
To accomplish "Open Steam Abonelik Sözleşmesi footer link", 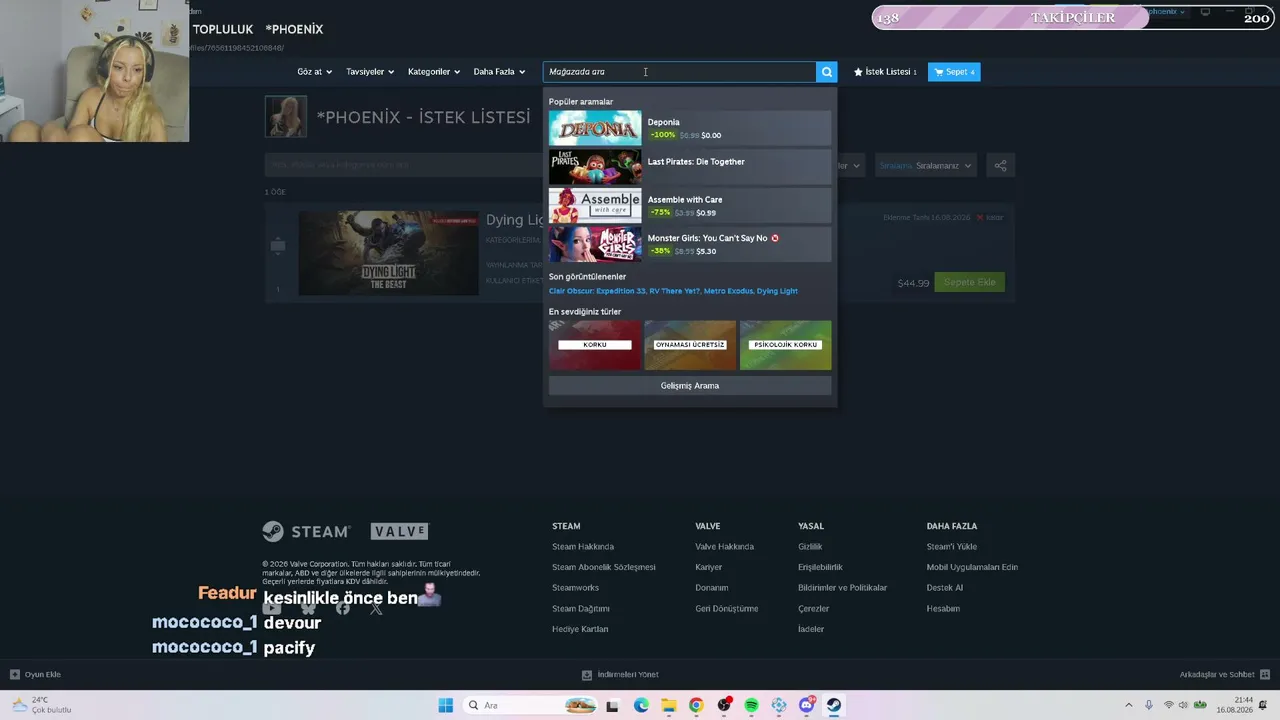I will 604,567.
